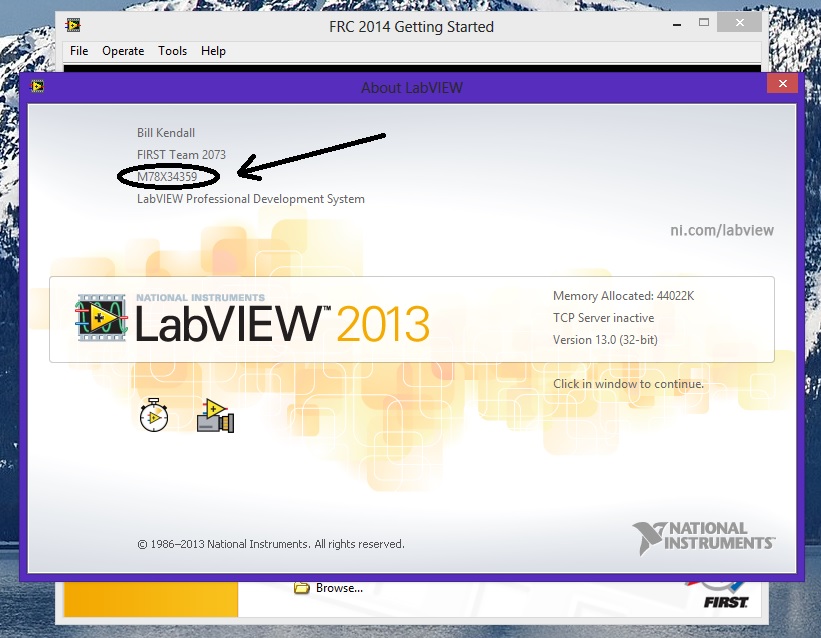Screen dimensions: 821x638
Task: Click the TCP Server inactive text
Action: click(x=604, y=318)
